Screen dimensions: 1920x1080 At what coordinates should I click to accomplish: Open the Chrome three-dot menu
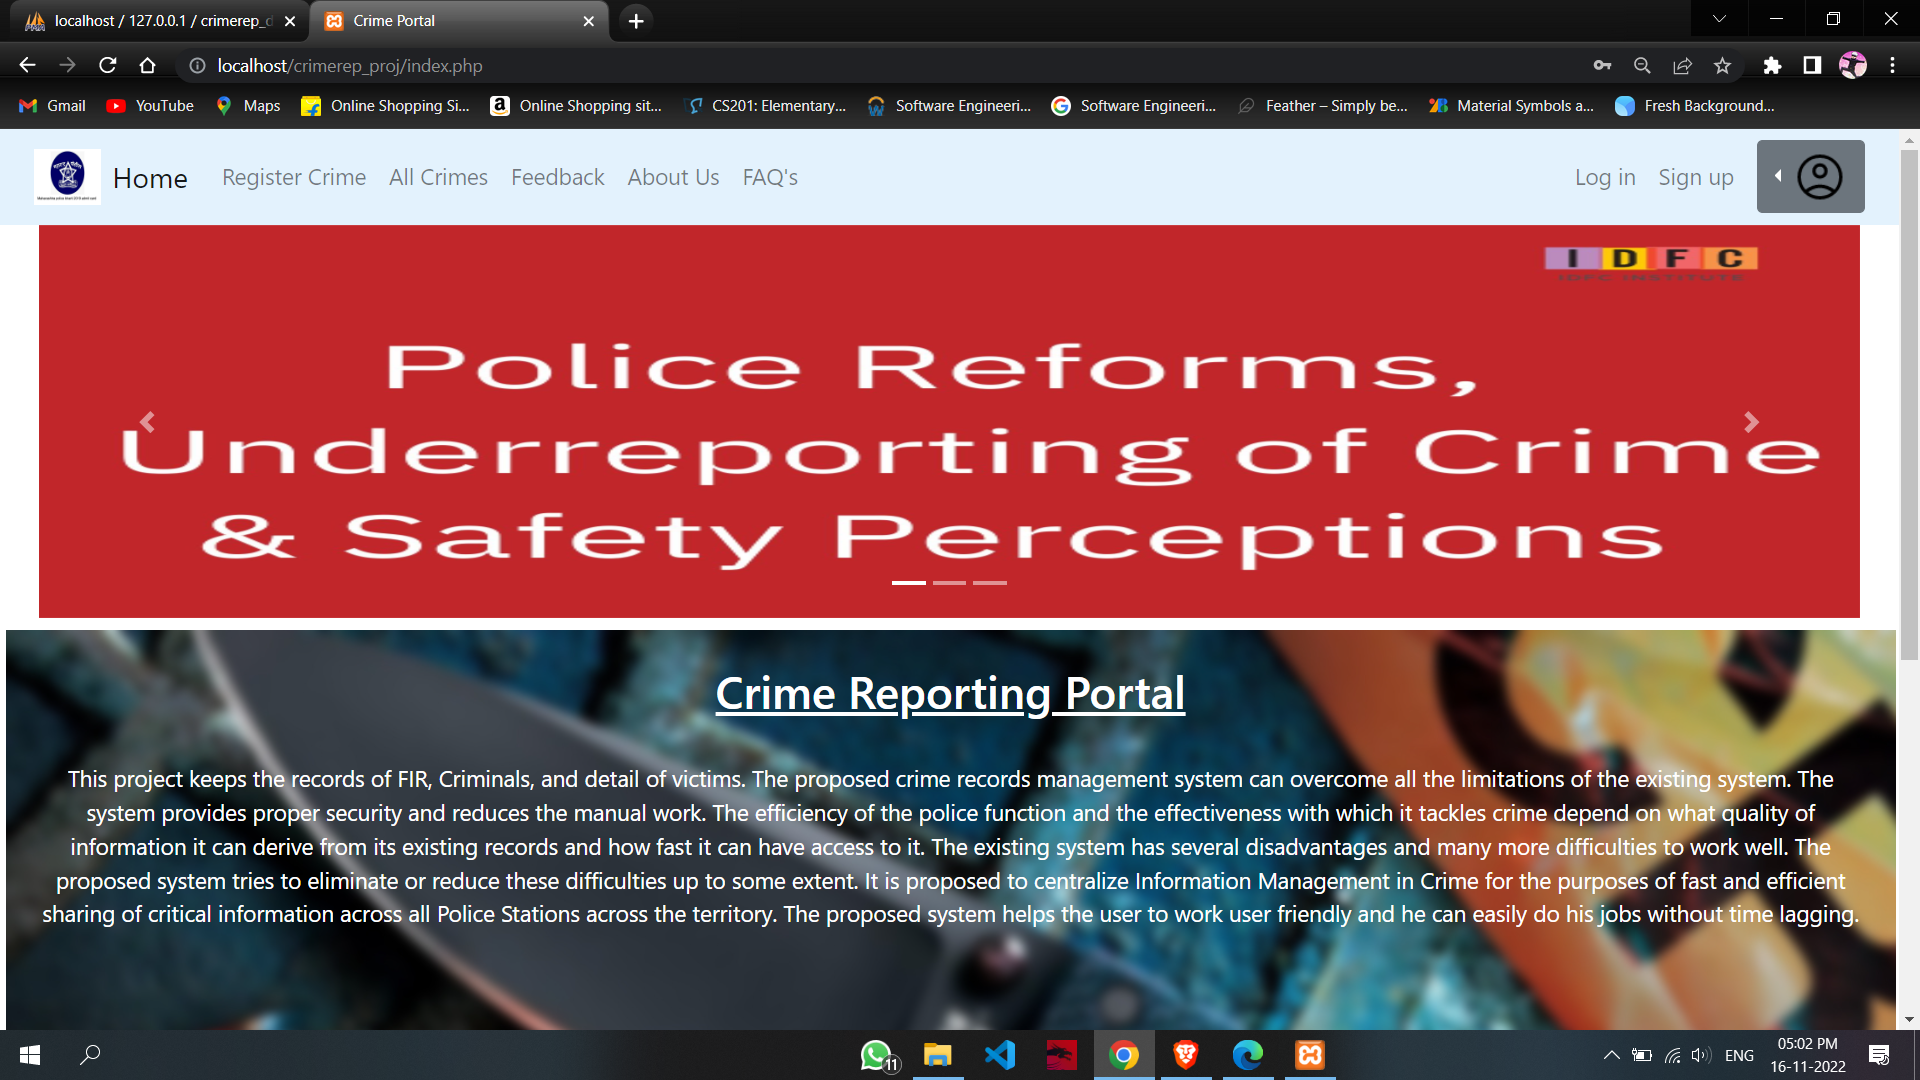coord(1892,66)
